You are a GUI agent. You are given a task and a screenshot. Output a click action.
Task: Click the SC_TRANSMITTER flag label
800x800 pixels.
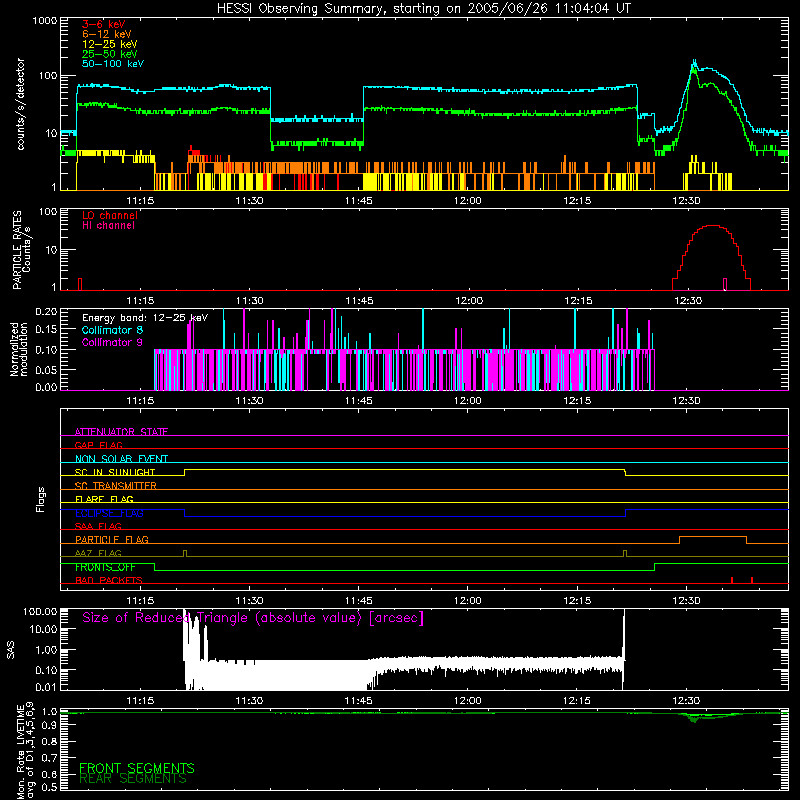coord(115,486)
